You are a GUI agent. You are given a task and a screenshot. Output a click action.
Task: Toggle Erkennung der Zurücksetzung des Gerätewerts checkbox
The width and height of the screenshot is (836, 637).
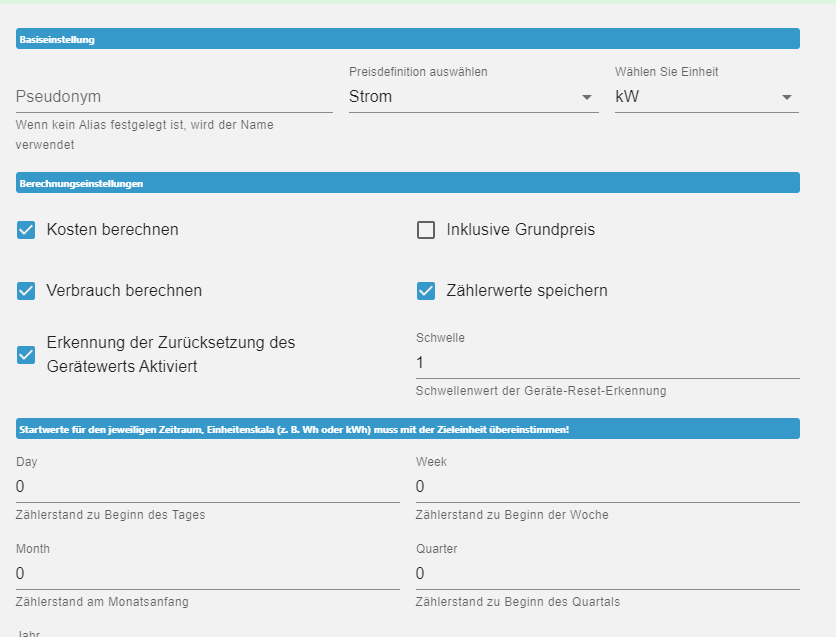tap(26, 354)
